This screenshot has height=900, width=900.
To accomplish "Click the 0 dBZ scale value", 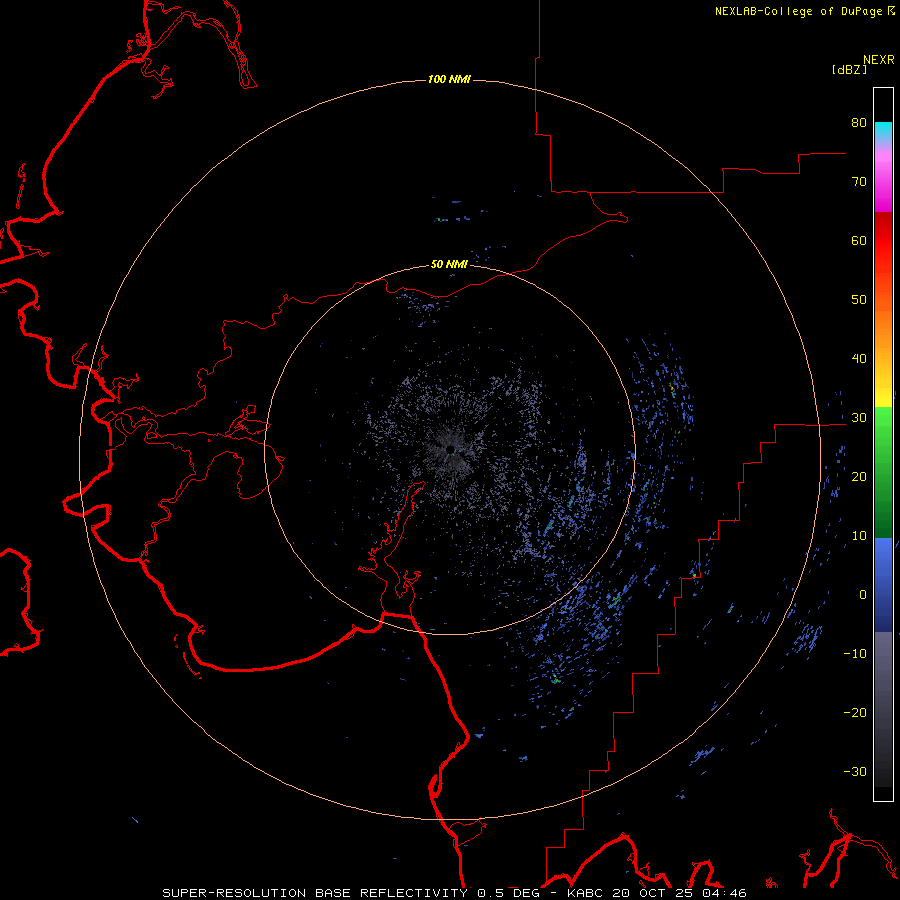I will pyautogui.click(x=863, y=595).
